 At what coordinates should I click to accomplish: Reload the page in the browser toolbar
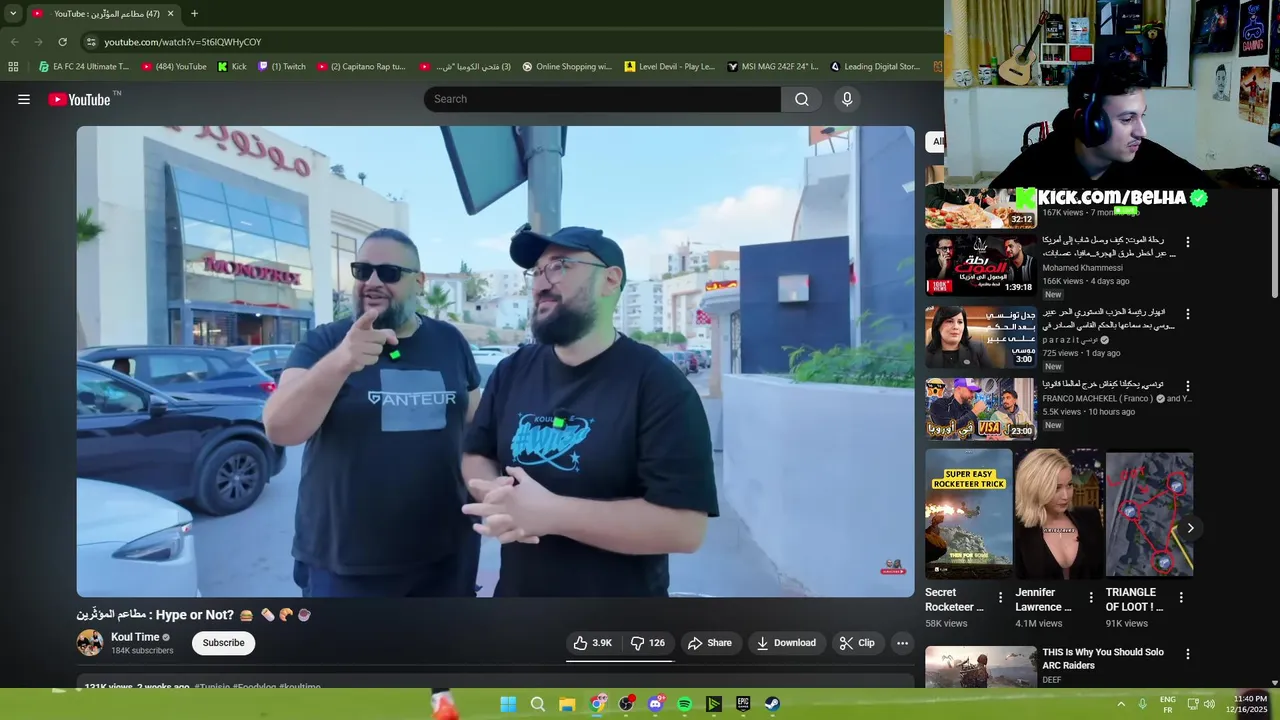(62, 42)
